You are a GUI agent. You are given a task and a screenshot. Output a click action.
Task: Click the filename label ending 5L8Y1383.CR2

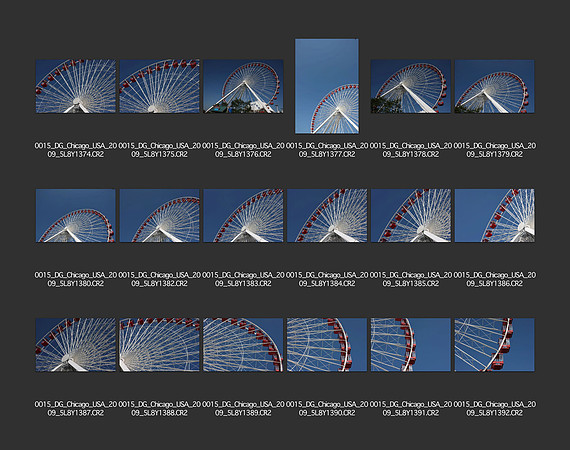pyautogui.click(x=243, y=279)
